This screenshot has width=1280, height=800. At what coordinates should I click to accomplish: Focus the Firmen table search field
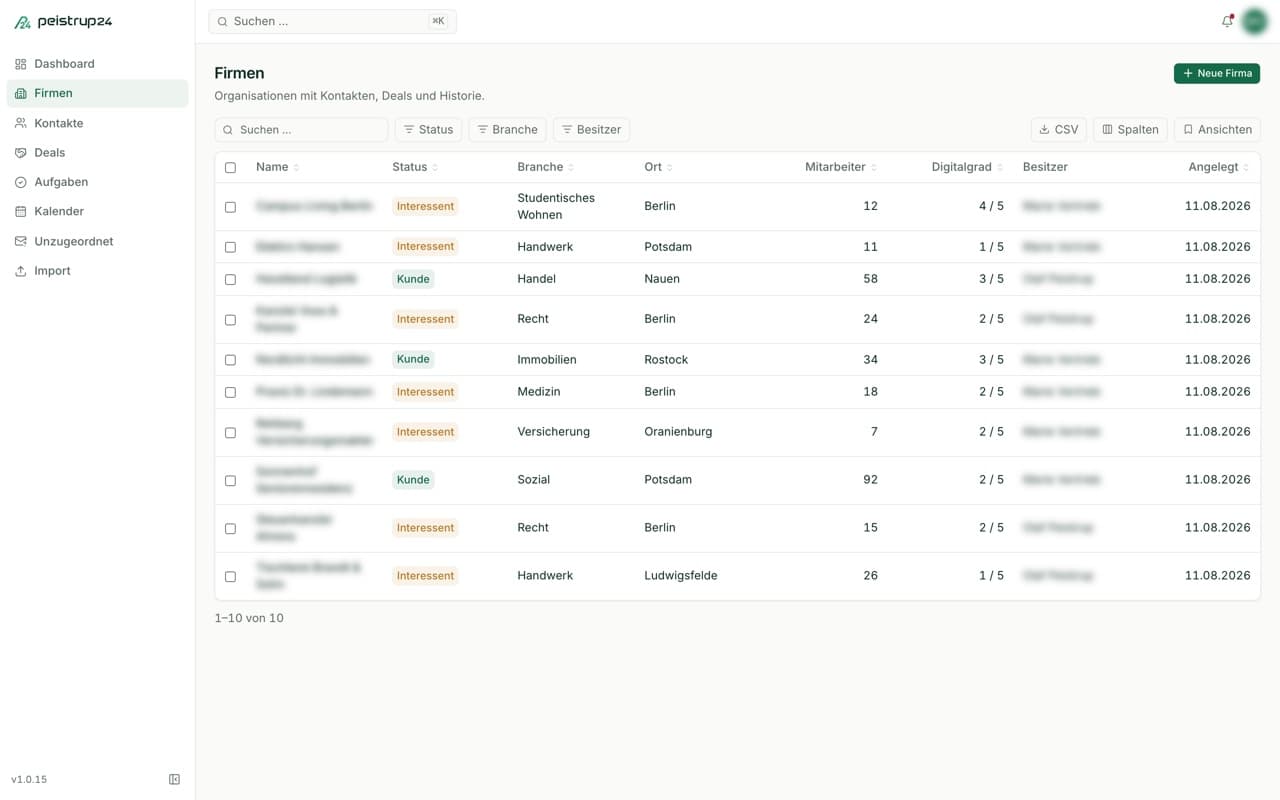point(301,130)
